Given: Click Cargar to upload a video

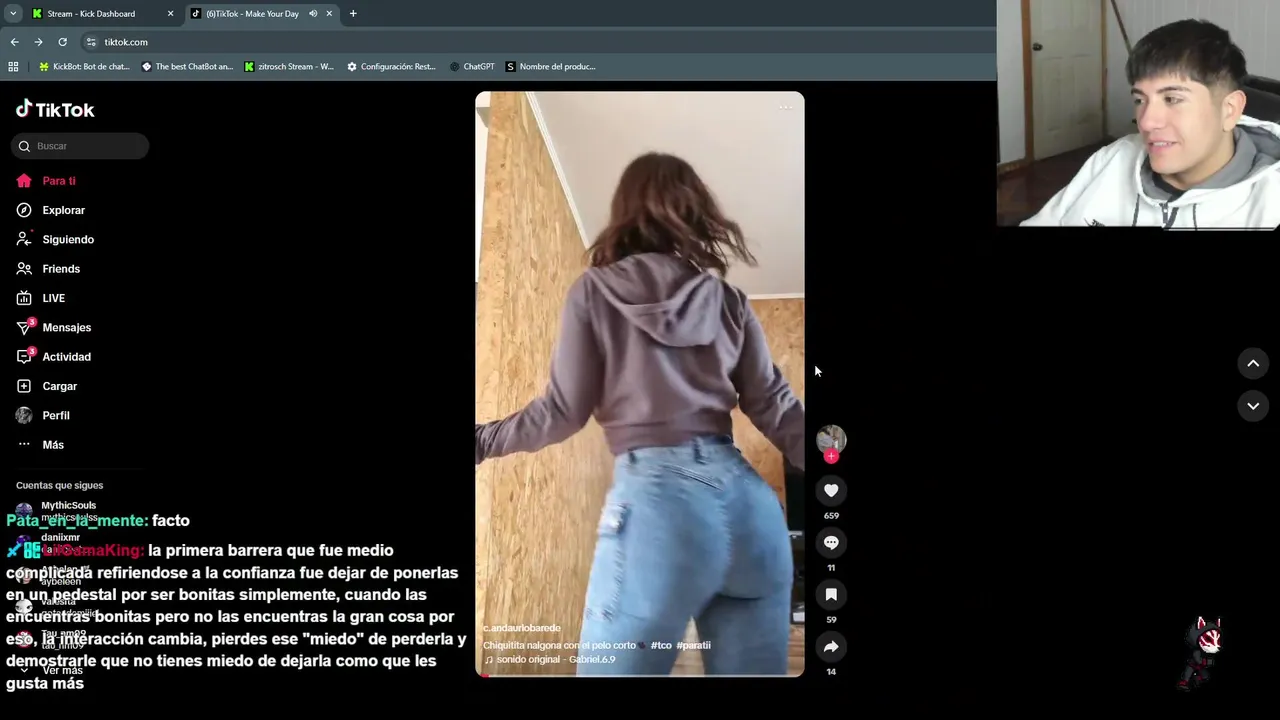Looking at the screenshot, I should [x=47, y=386].
